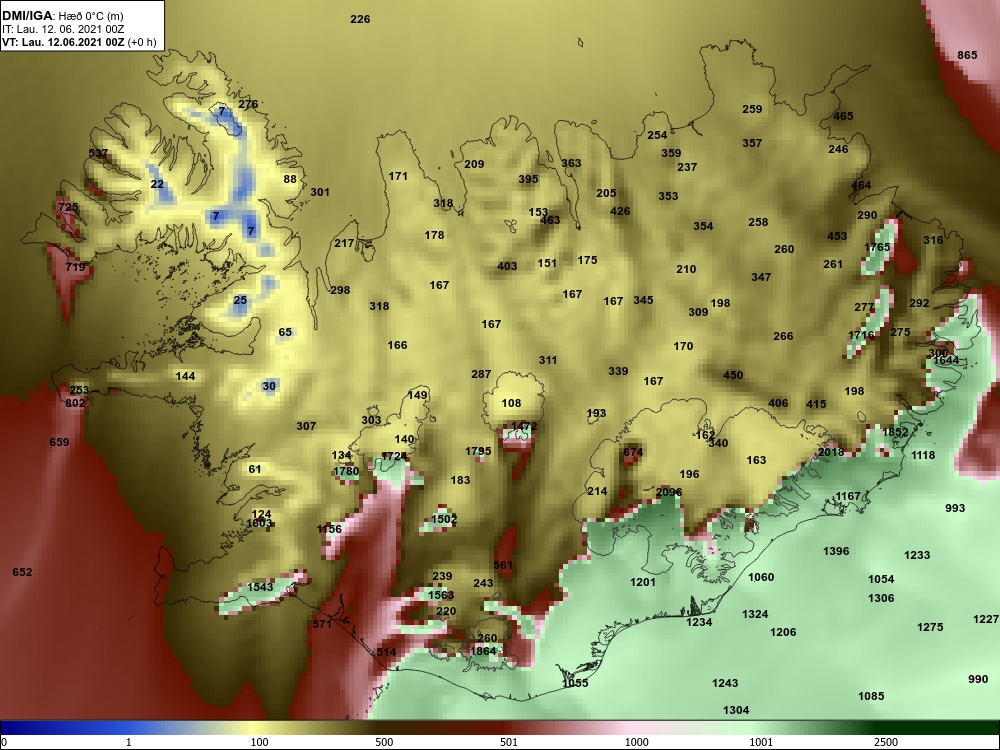
Task: Click the 1644 value on the east coast
Action: (x=946, y=360)
